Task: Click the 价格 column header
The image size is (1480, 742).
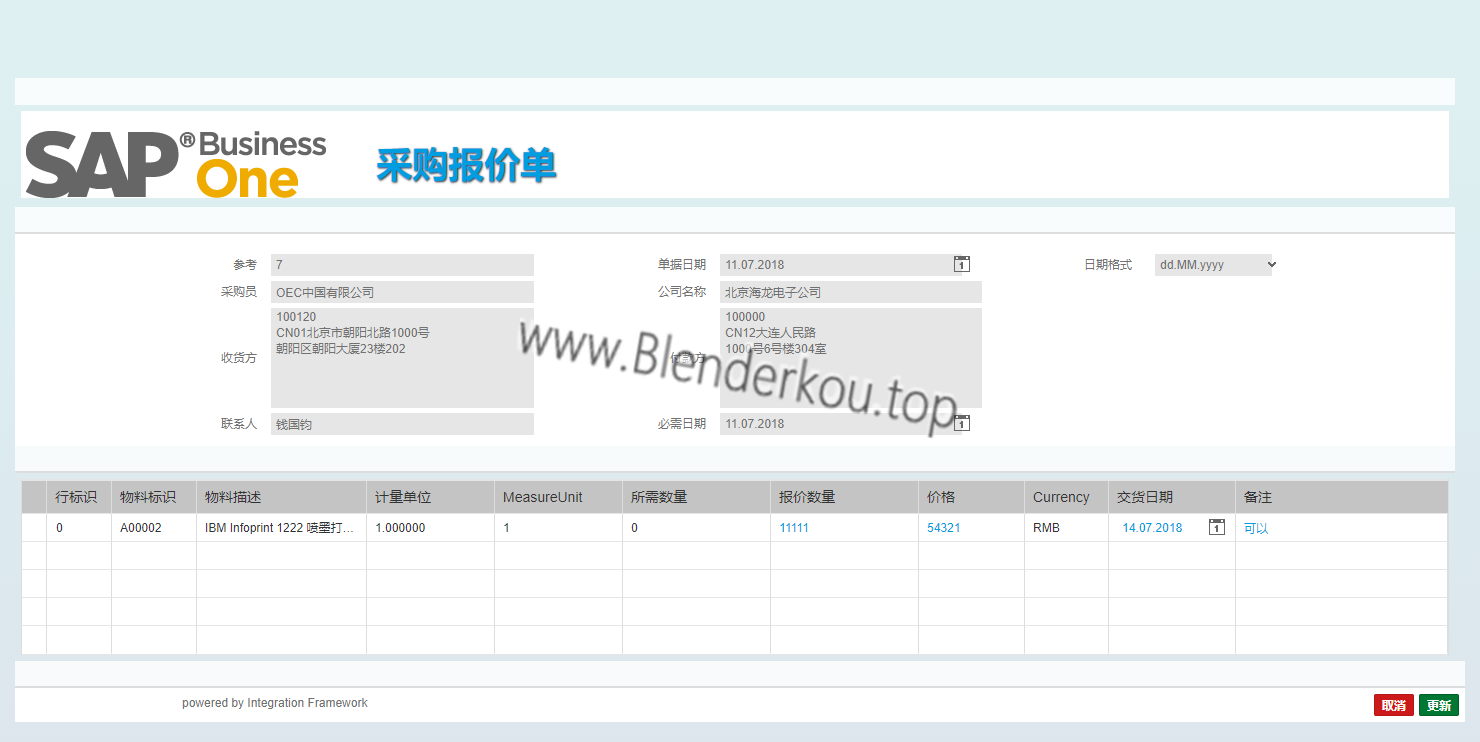Action: [x=971, y=497]
